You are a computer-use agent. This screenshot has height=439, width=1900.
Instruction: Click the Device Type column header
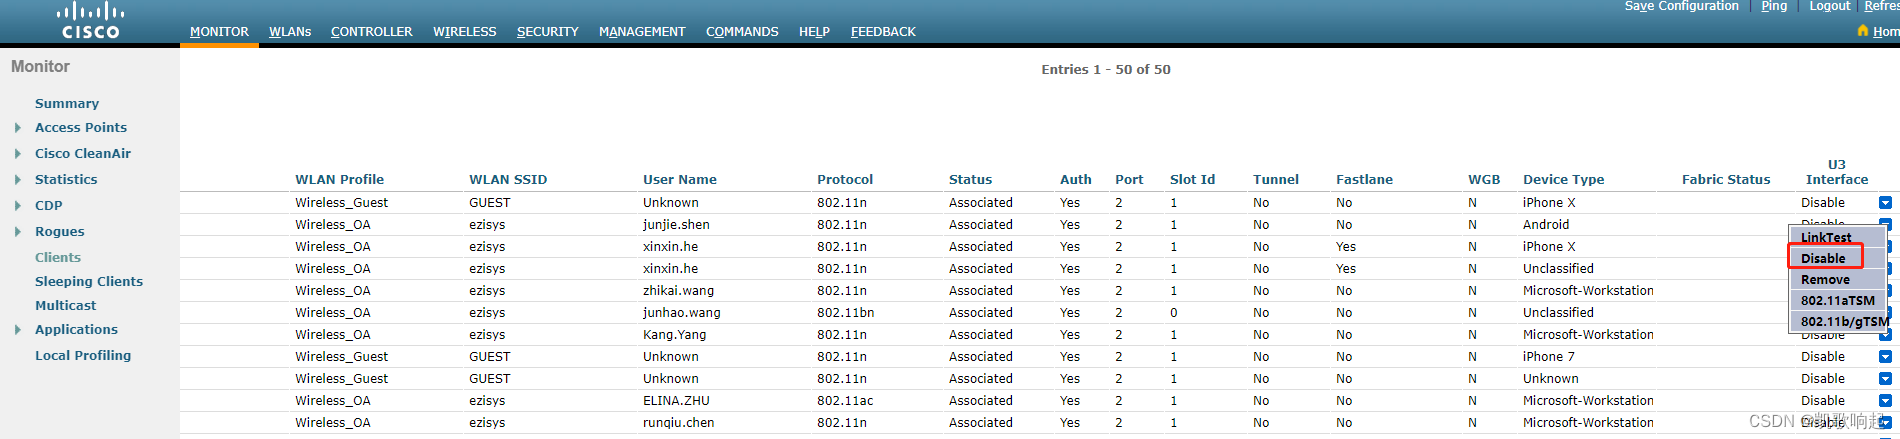[x=1563, y=180]
